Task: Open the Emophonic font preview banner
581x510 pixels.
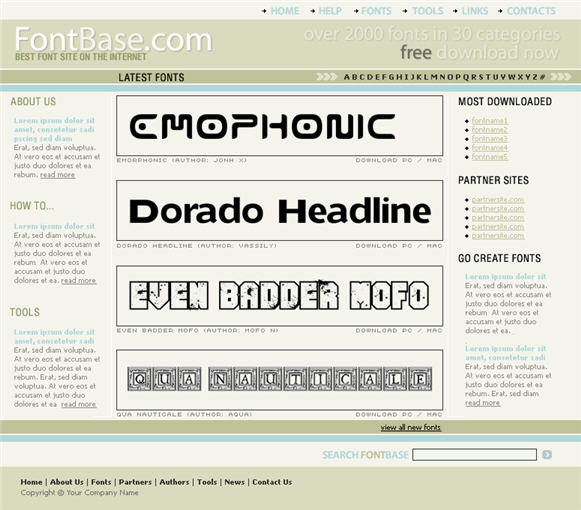Action: (x=280, y=126)
